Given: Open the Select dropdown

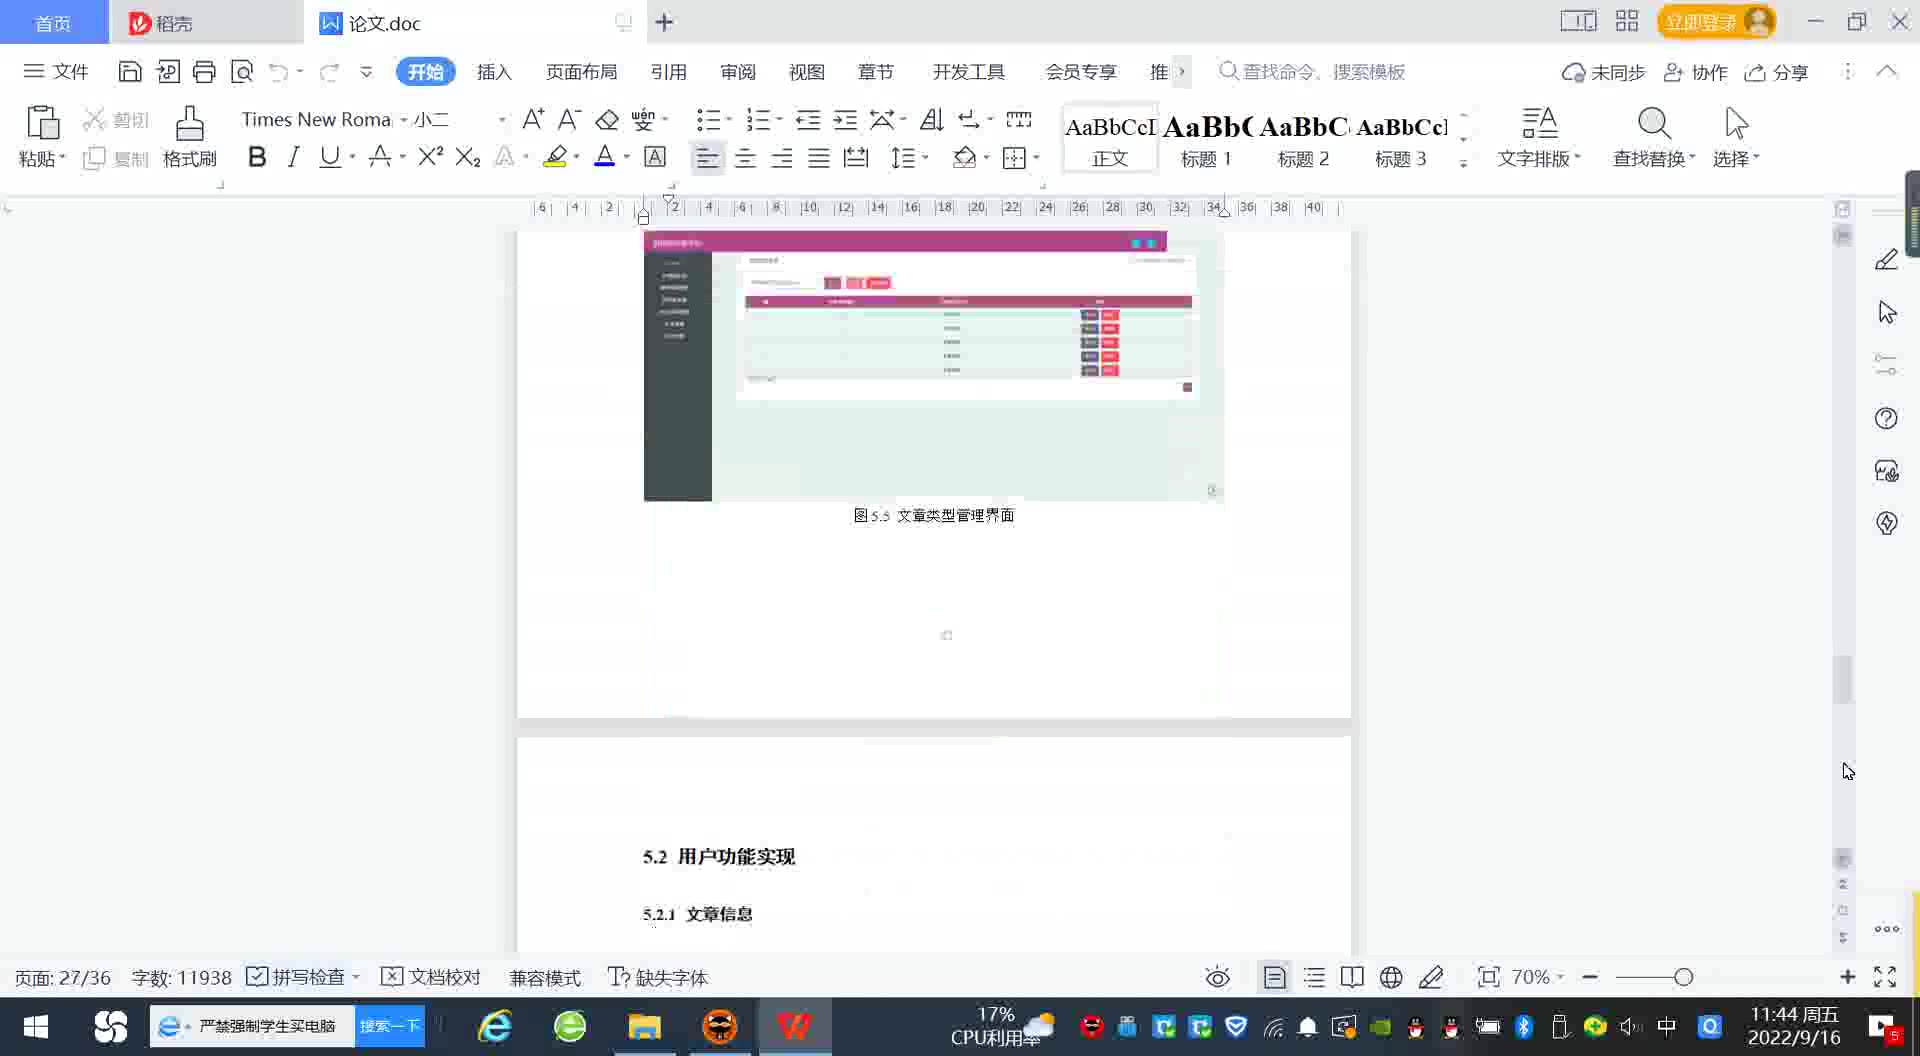Looking at the screenshot, I should 1736,158.
